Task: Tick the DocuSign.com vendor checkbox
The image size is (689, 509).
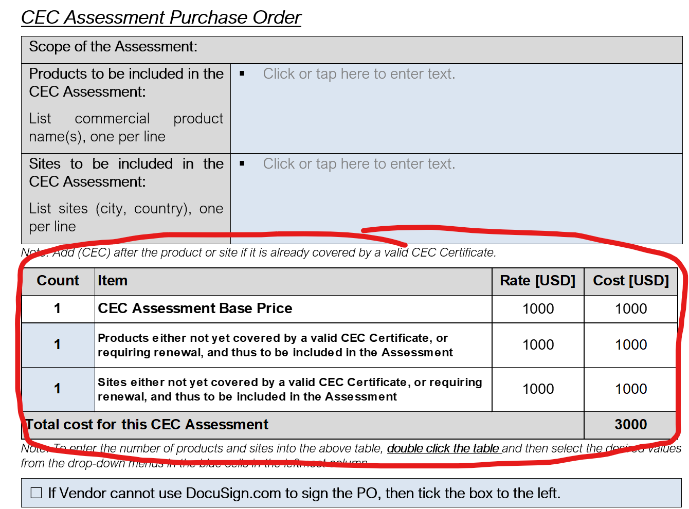Action: pos(36,493)
